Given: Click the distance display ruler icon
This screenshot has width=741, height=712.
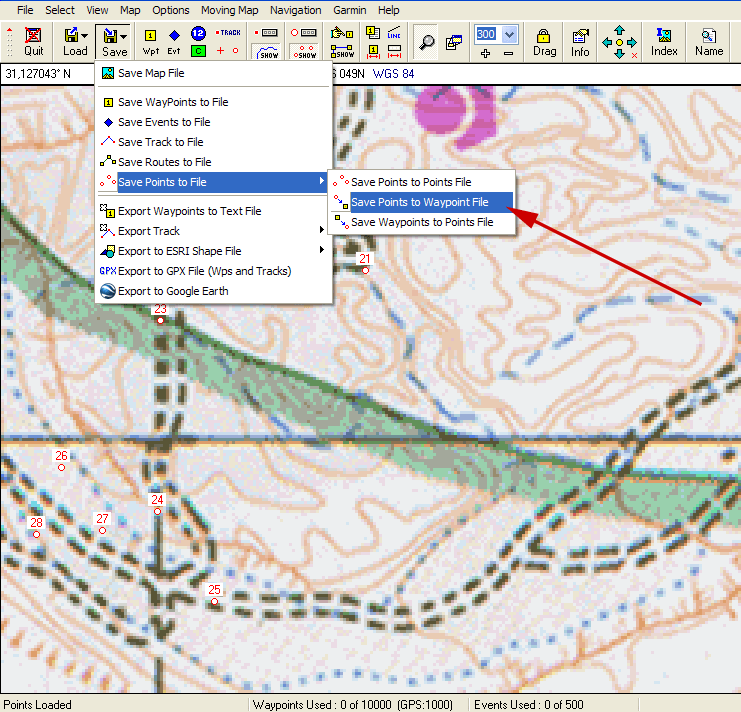Looking at the screenshot, I should [x=394, y=51].
